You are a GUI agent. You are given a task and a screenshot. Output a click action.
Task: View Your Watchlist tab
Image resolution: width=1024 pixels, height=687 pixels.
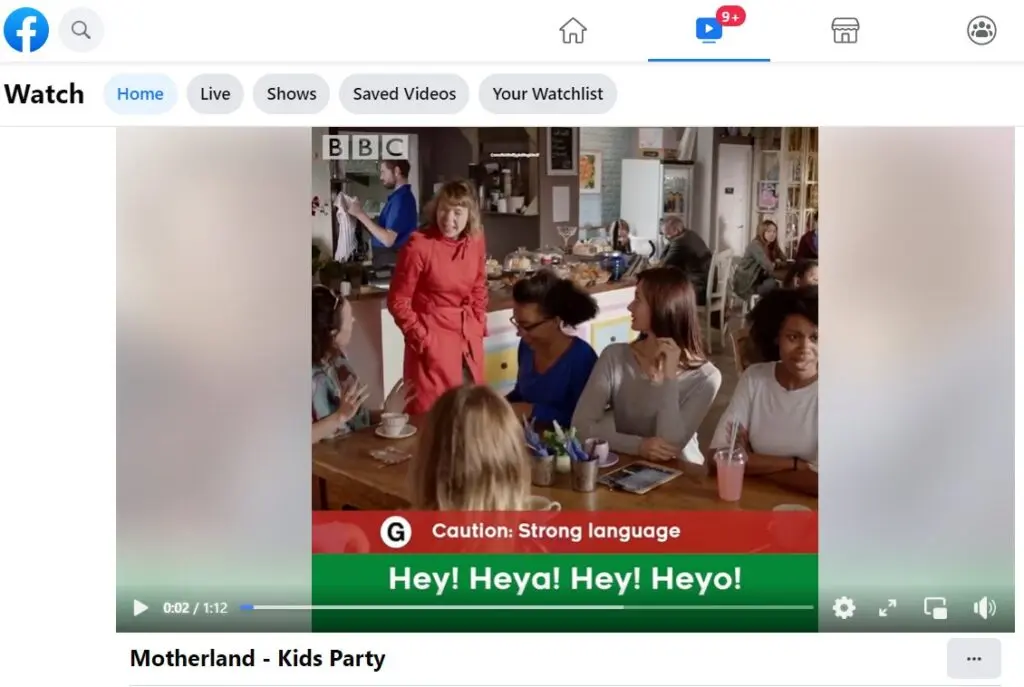pos(547,94)
